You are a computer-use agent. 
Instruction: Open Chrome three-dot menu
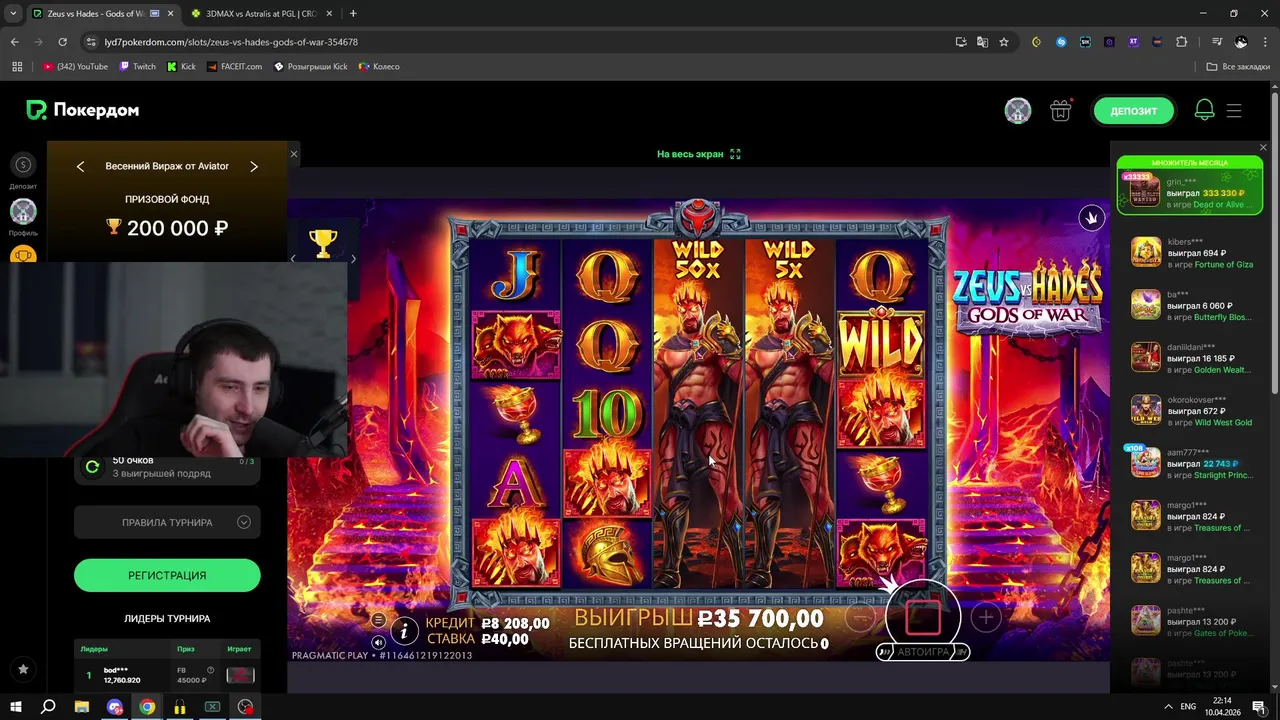[1264, 42]
